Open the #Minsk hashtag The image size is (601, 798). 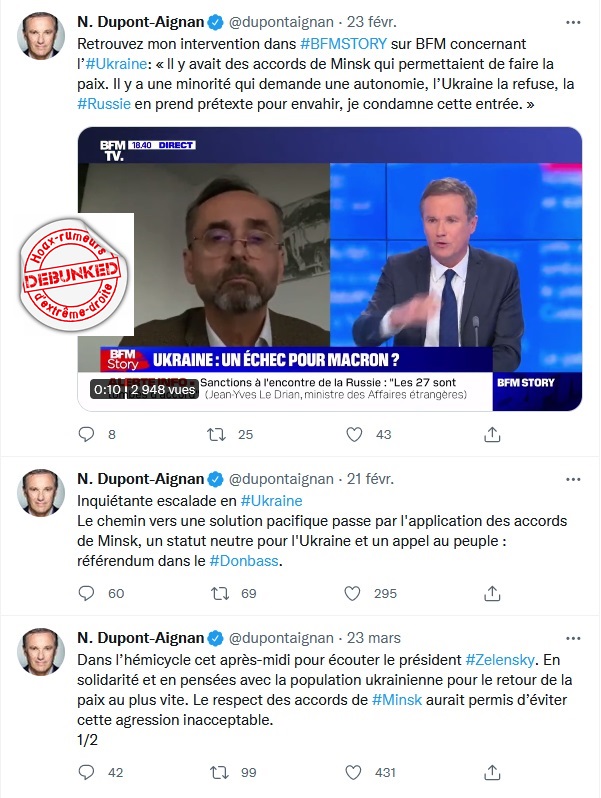[x=397, y=700]
